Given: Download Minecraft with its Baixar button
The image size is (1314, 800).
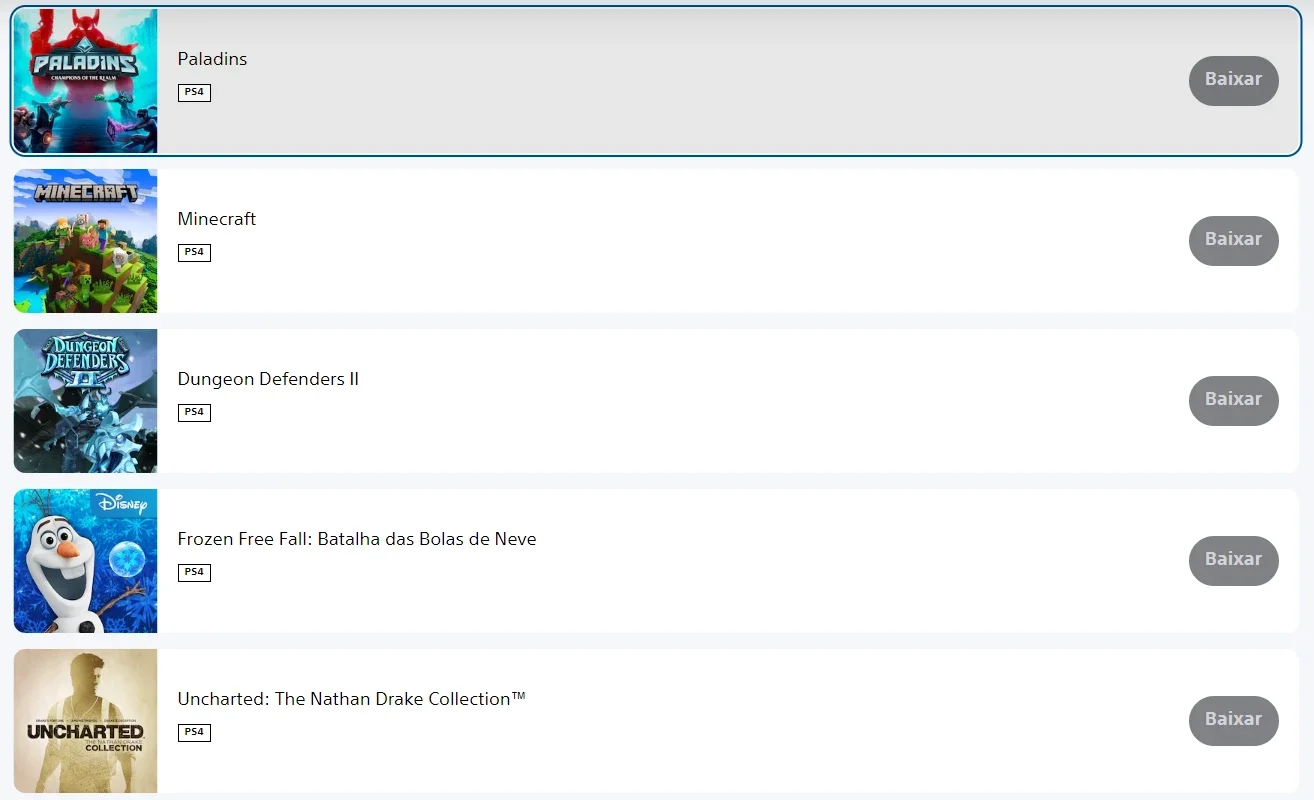Looking at the screenshot, I should click(1233, 241).
